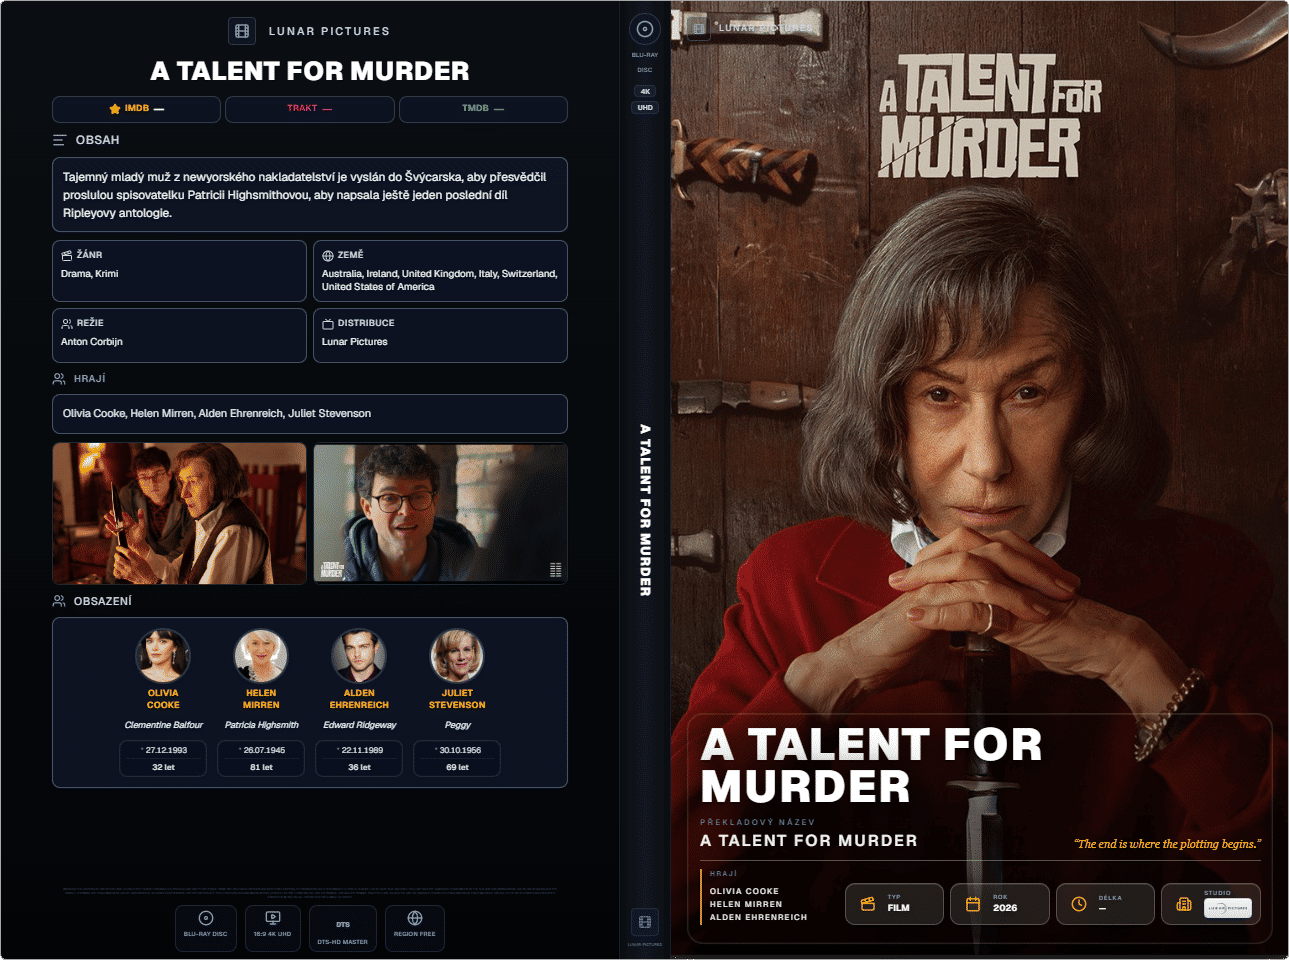Click the DTS-HD Master badge

[343, 929]
